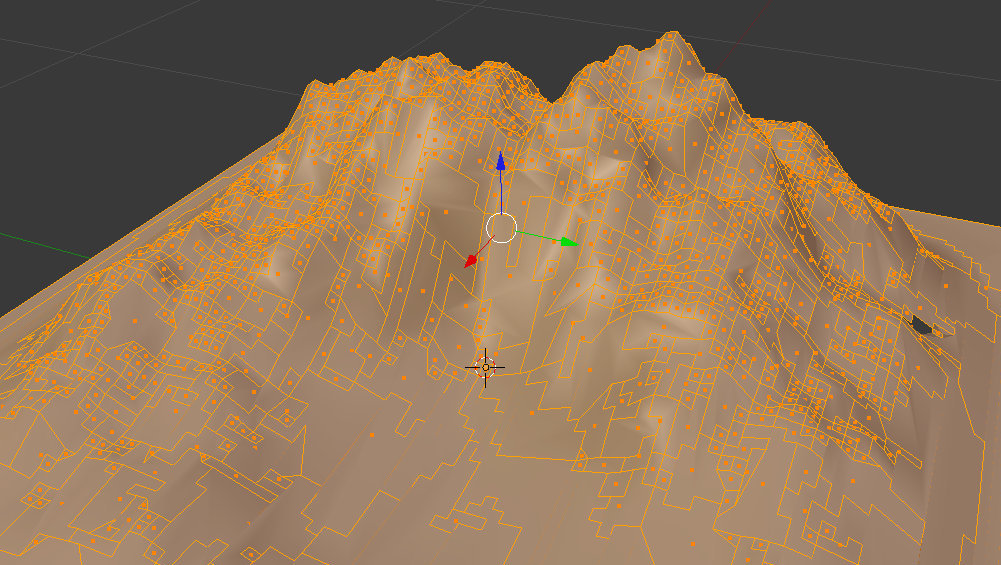Image resolution: width=1001 pixels, height=565 pixels.
Task: Click the red X-axis gizmo shaft line
Action: tap(486, 245)
